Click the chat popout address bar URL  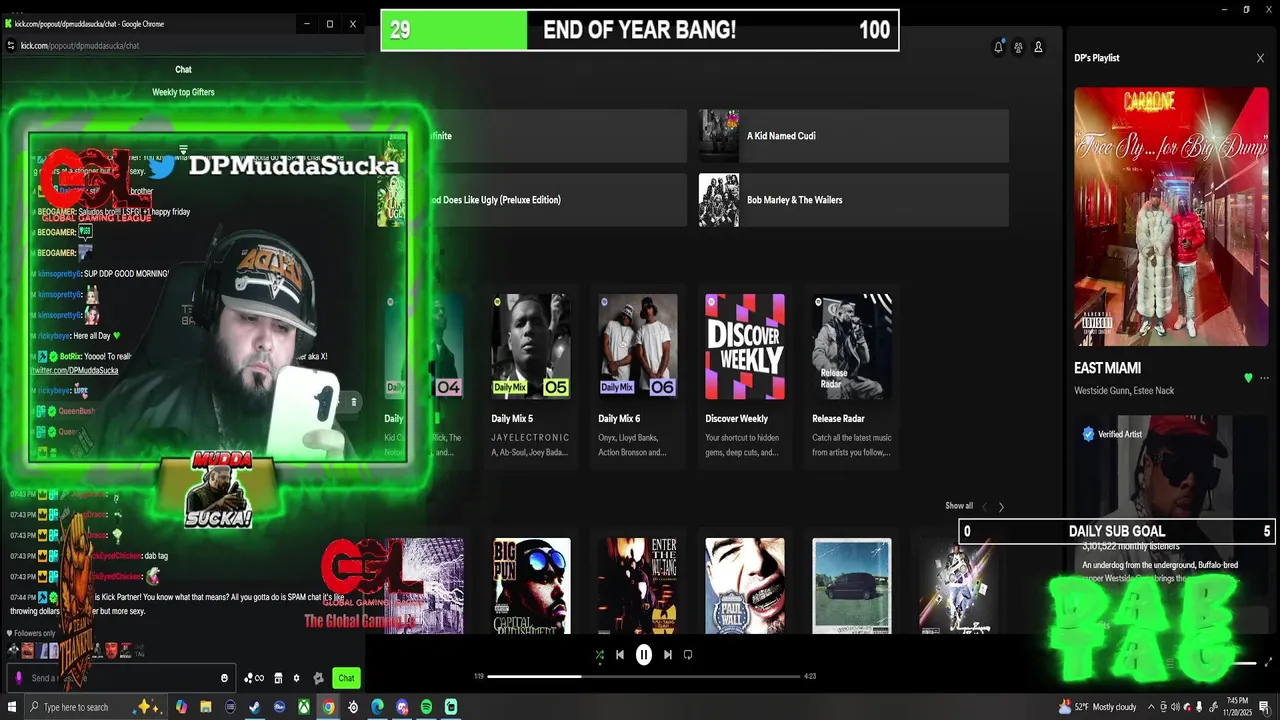pos(80,45)
